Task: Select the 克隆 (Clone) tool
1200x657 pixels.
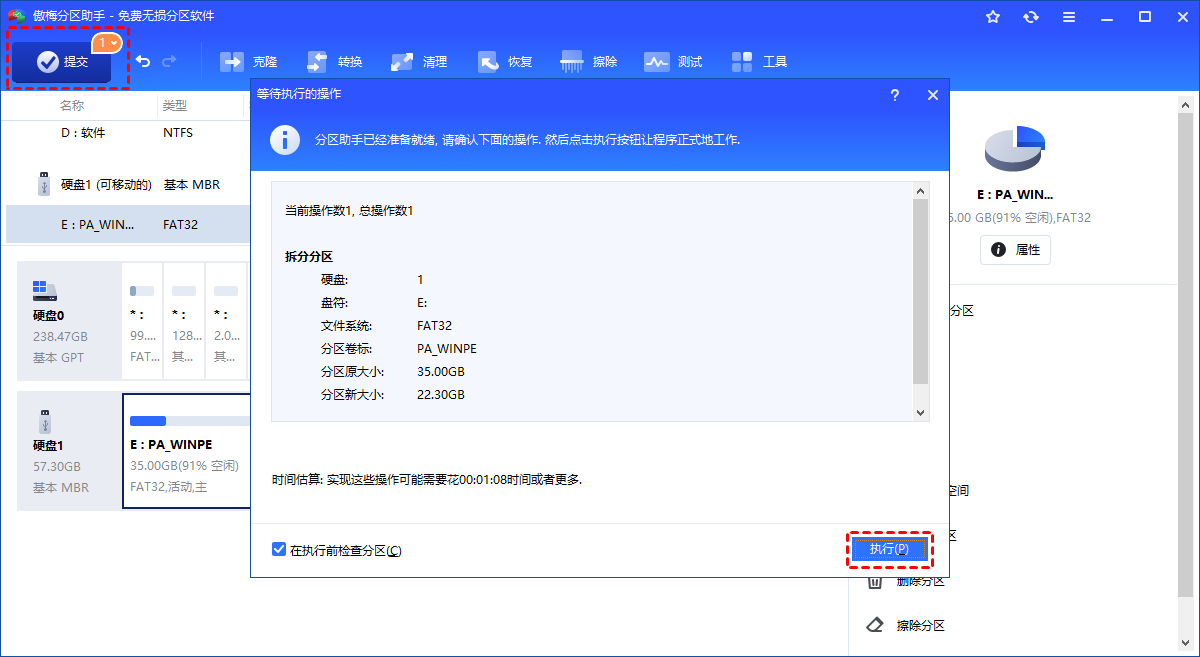Action: pos(249,61)
